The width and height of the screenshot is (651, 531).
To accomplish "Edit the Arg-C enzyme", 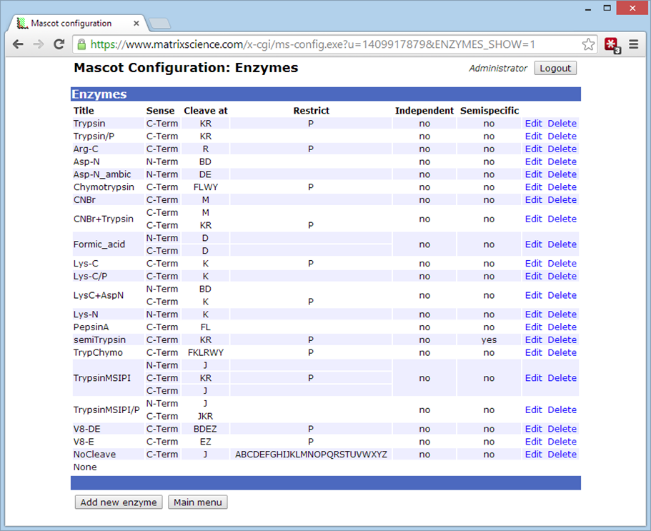I will click(533, 149).
